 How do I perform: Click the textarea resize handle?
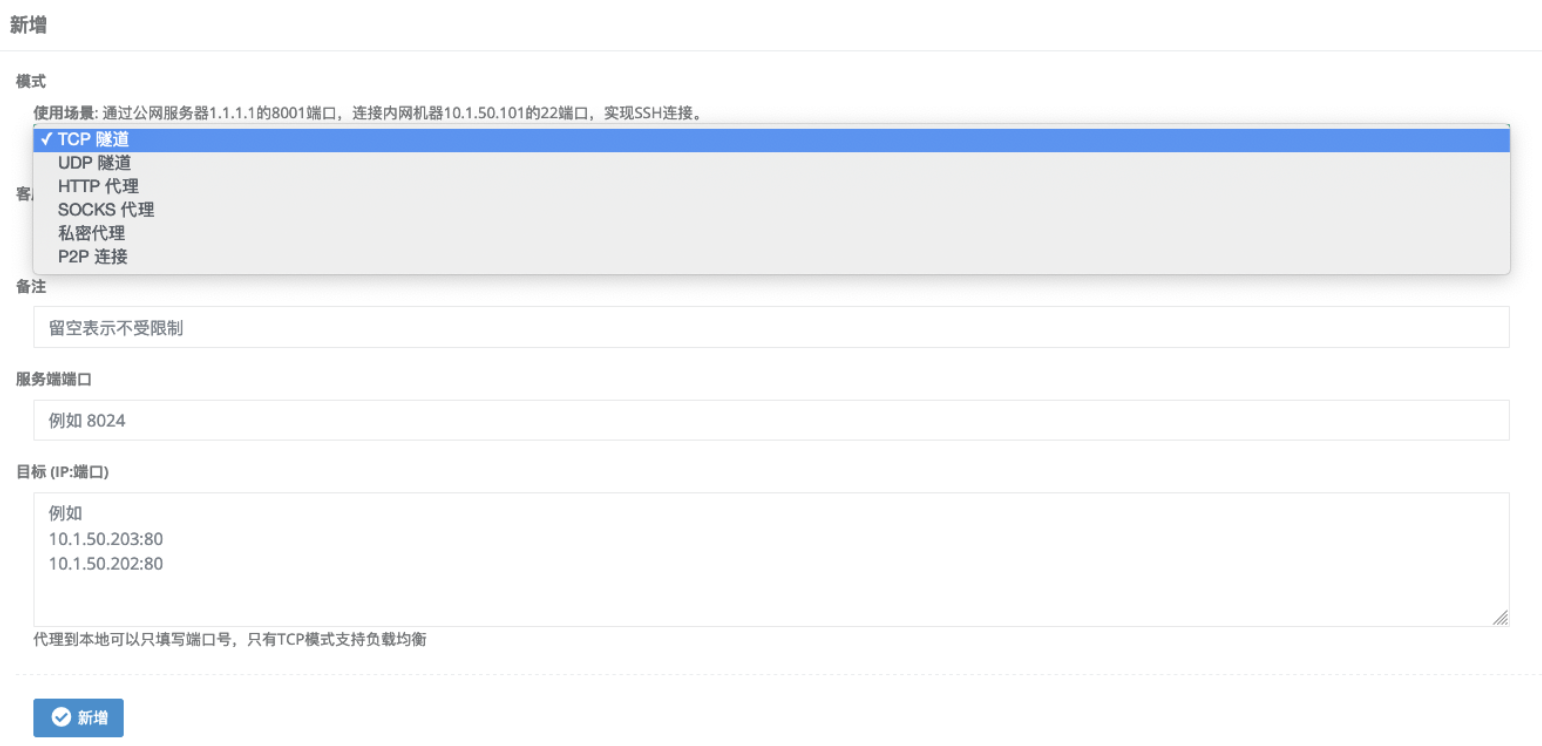click(1500, 618)
